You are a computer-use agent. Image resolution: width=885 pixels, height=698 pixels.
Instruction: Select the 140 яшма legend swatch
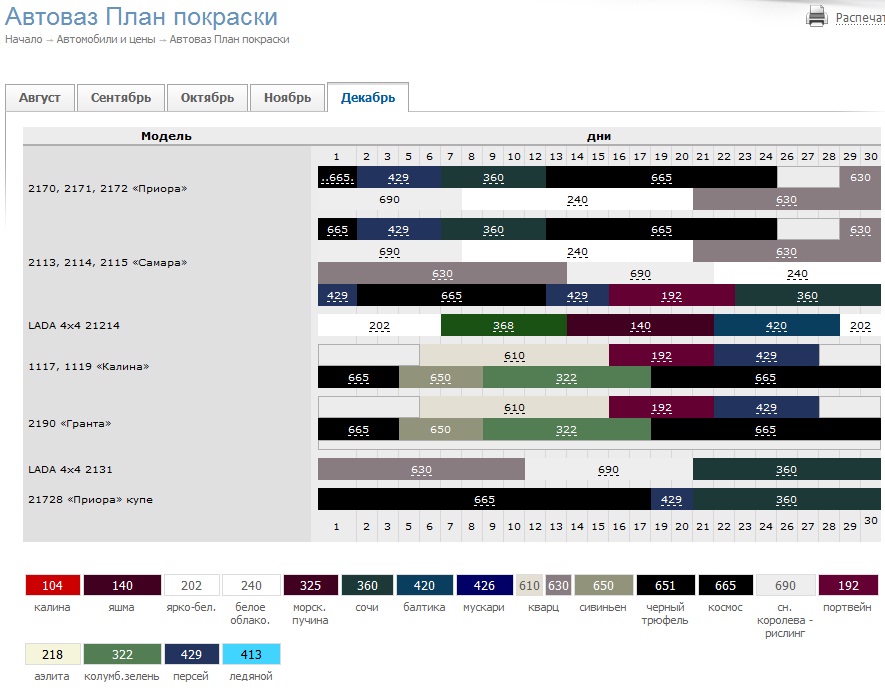pyautogui.click(x=122, y=585)
